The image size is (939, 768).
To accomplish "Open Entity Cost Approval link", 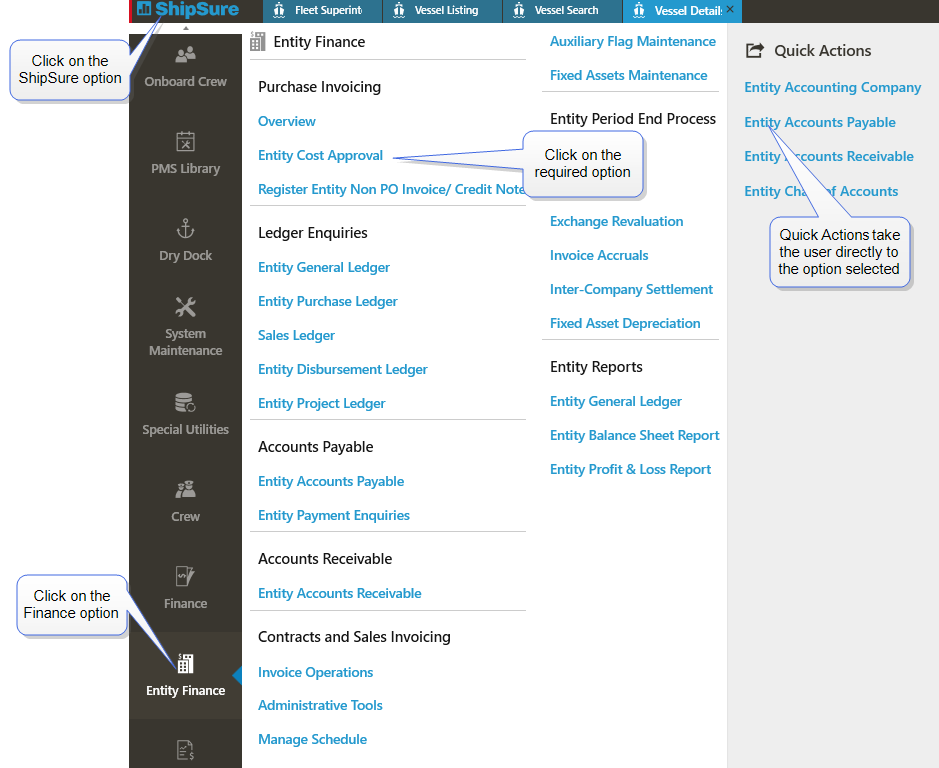I will 320,155.
